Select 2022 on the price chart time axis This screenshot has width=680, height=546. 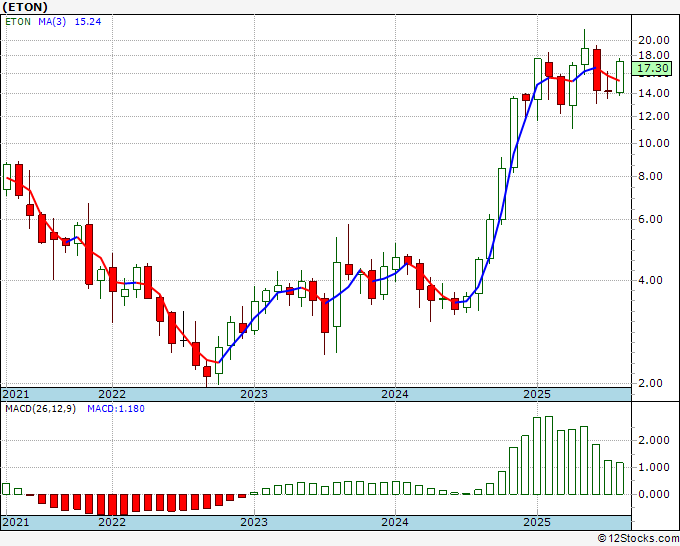click(112, 394)
